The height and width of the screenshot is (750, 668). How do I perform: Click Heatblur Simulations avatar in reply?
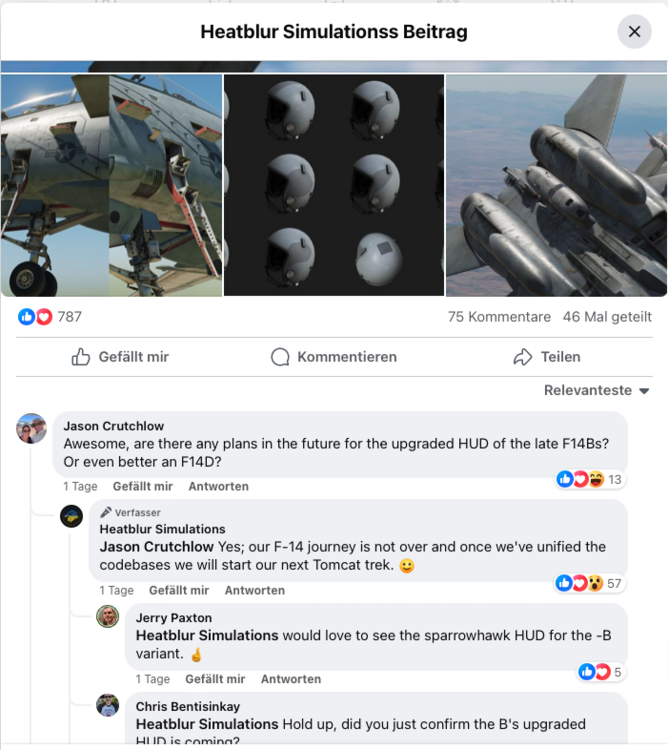71,516
